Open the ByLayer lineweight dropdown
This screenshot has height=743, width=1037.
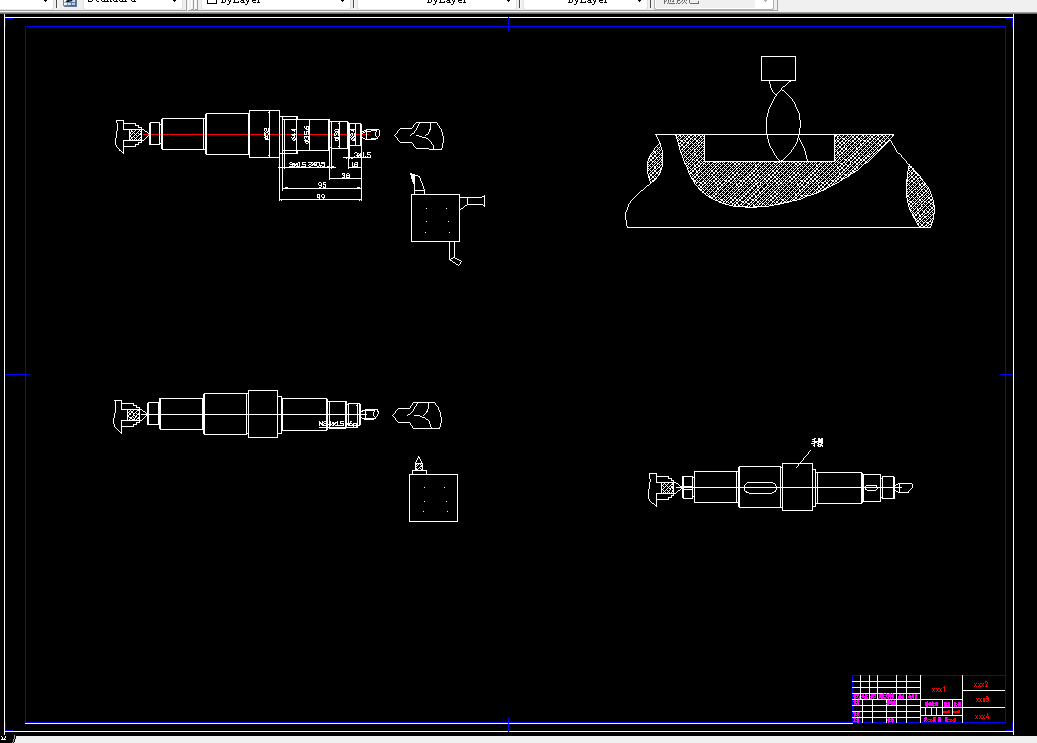(585, 2)
